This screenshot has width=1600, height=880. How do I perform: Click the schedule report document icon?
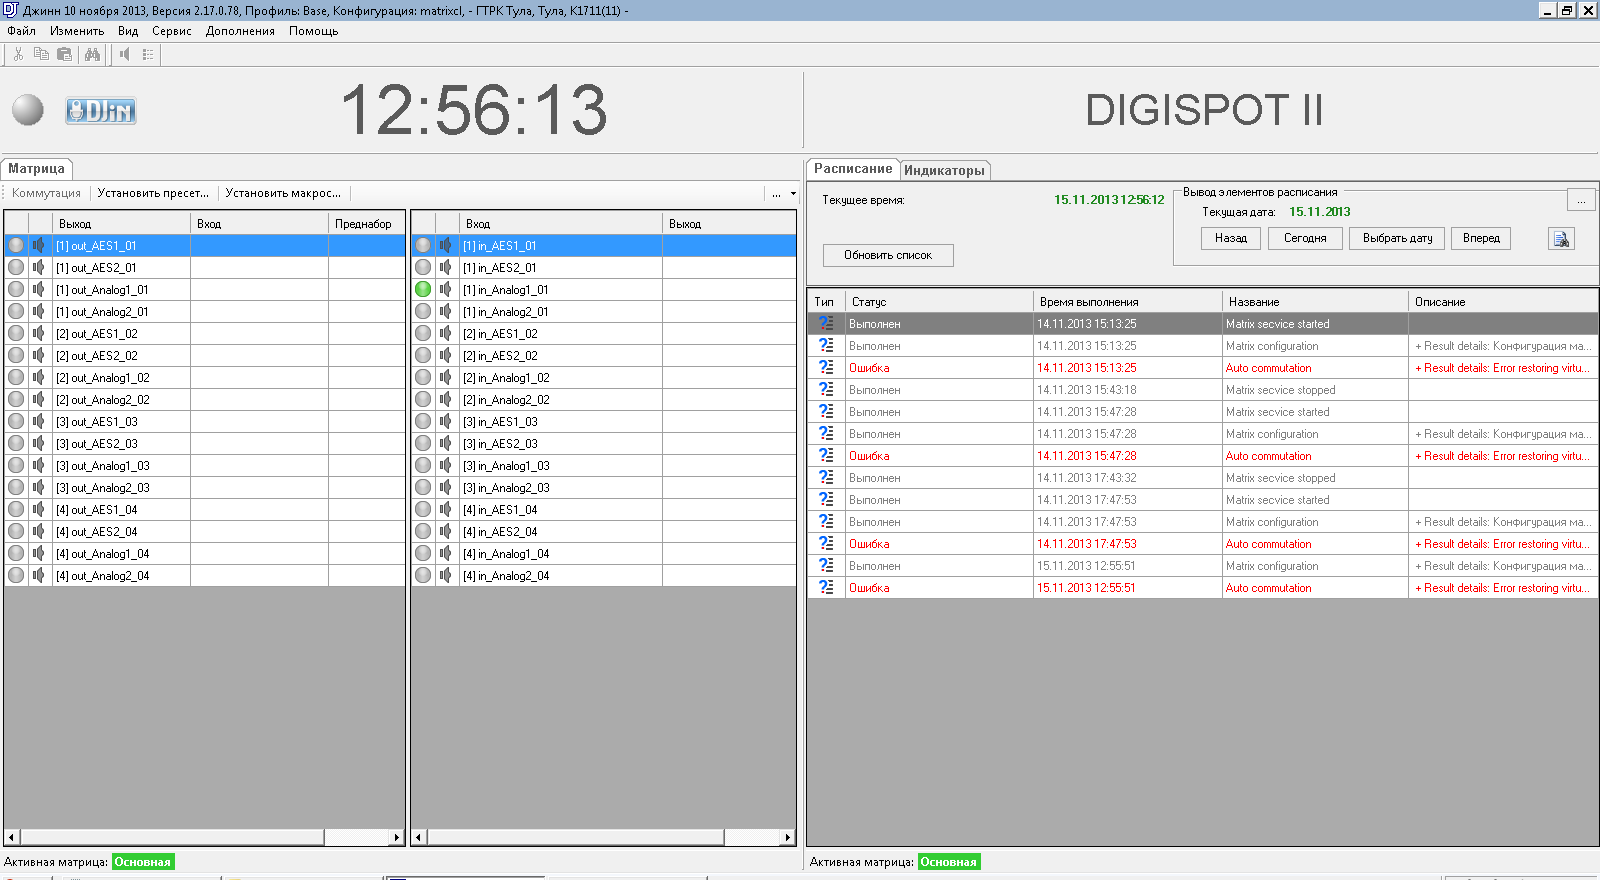coord(1561,238)
